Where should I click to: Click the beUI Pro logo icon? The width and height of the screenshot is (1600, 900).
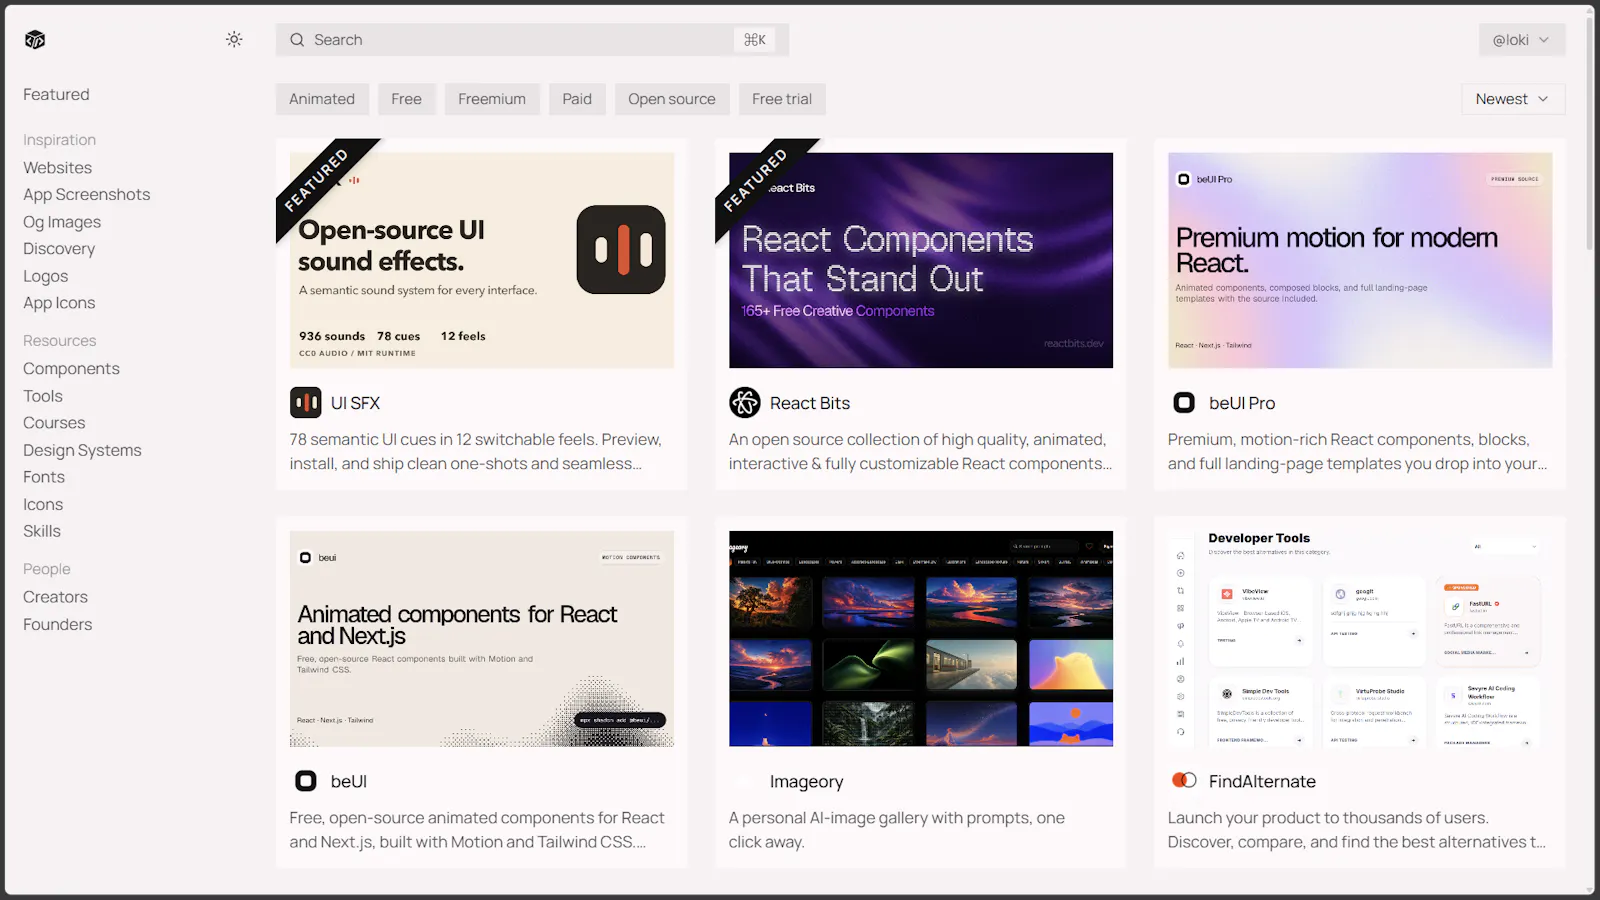[x=1184, y=403]
